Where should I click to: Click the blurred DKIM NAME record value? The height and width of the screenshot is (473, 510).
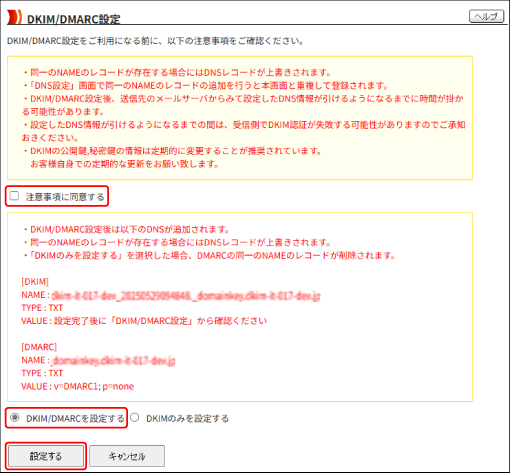[x=186, y=295]
